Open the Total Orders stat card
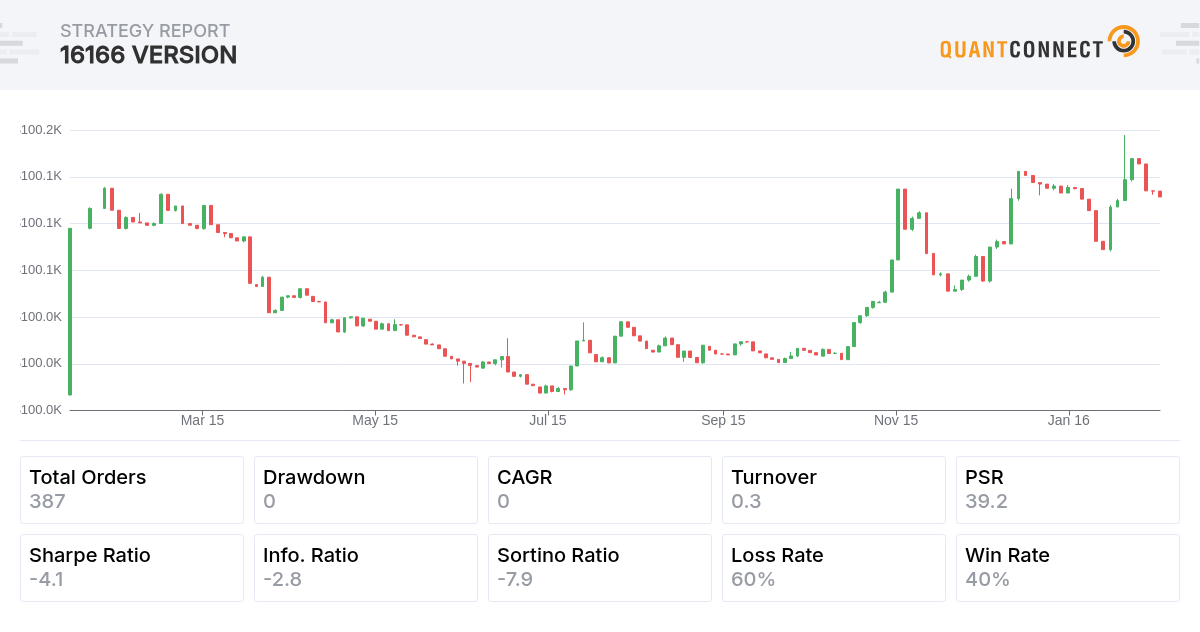 click(x=132, y=490)
